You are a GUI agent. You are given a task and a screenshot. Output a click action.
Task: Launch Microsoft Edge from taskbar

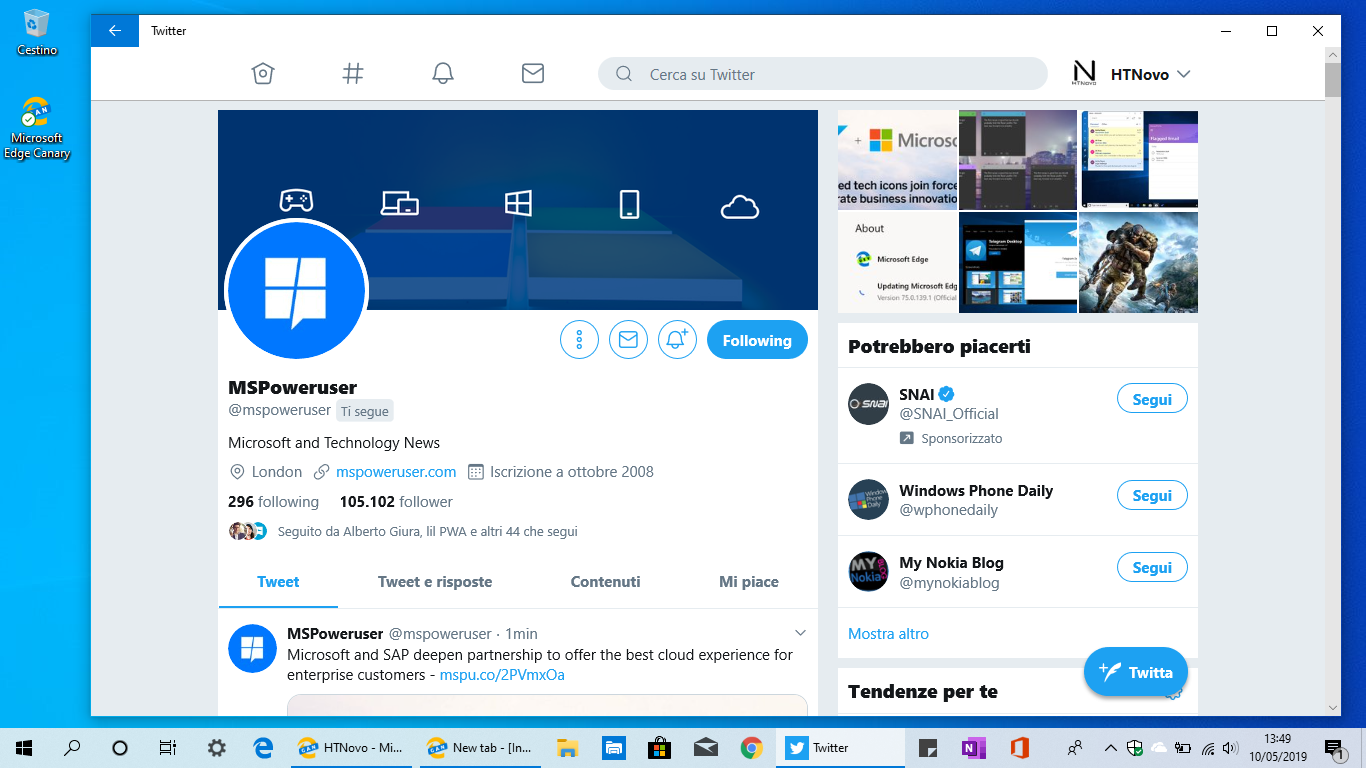(264, 747)
